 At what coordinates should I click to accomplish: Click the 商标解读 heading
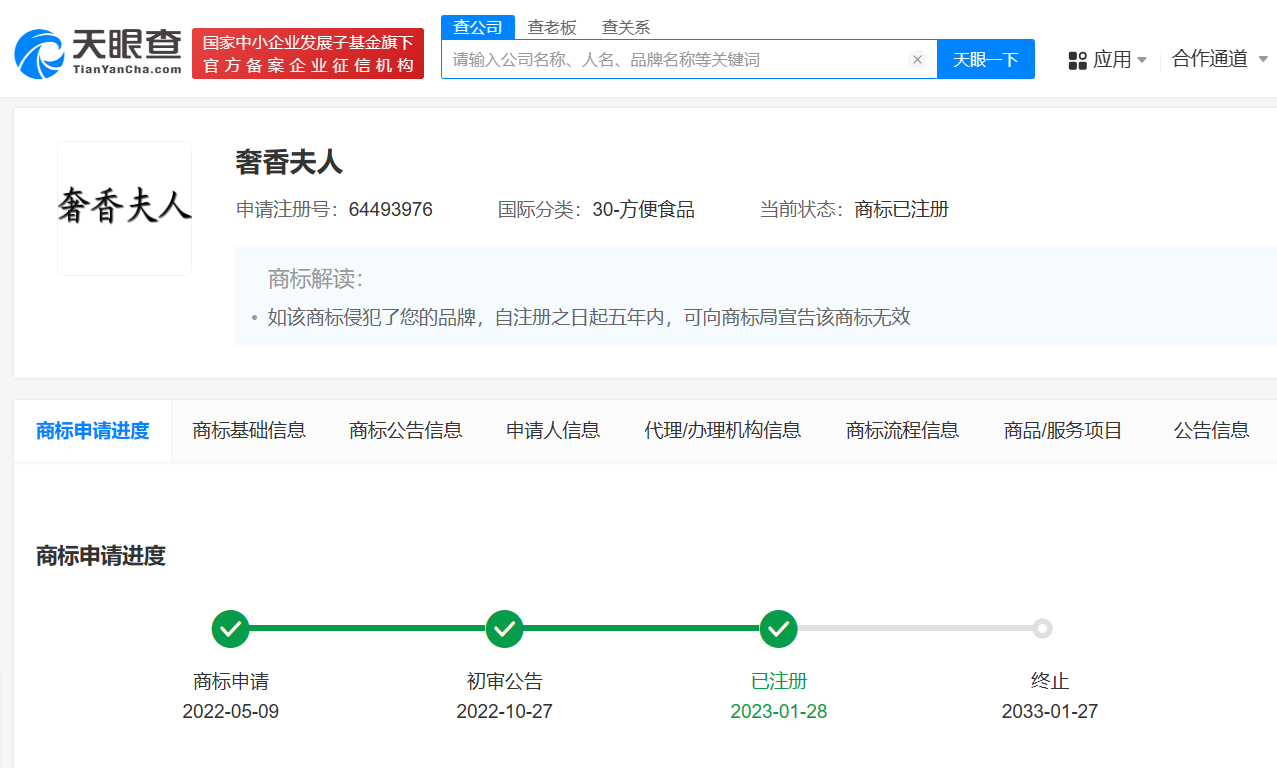tap(316, 279)
